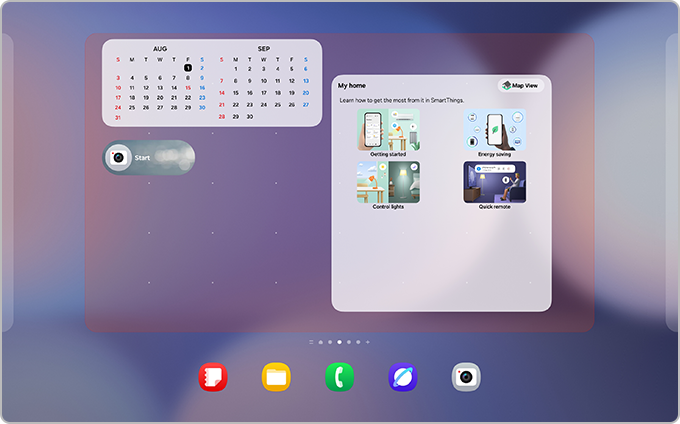This screenshot has height=424, width=680.
Task: Tap the My home widget title
Action: point(352,86)
